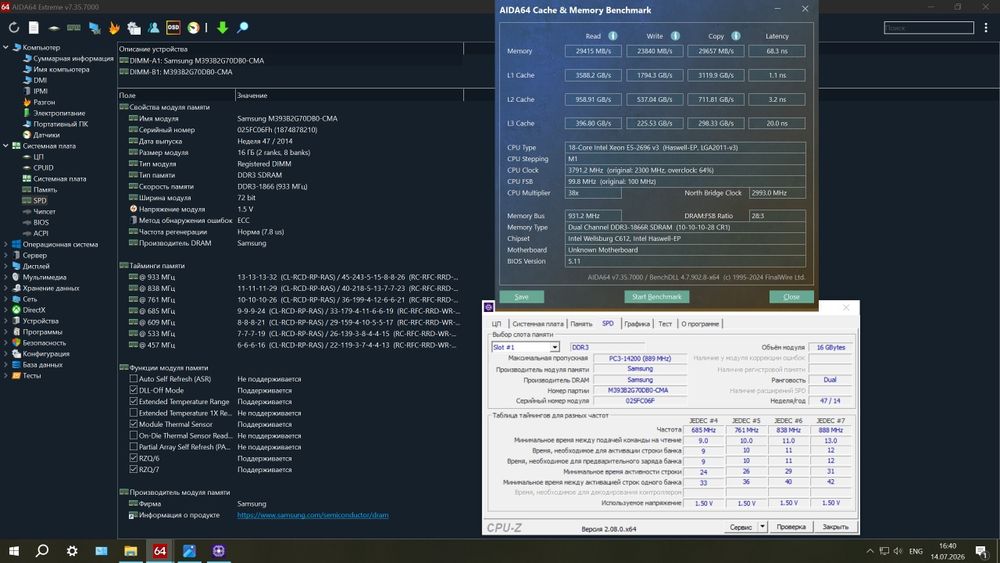Open File Explorer from the taskbar
1000x563 pixels.
(131, 551)
